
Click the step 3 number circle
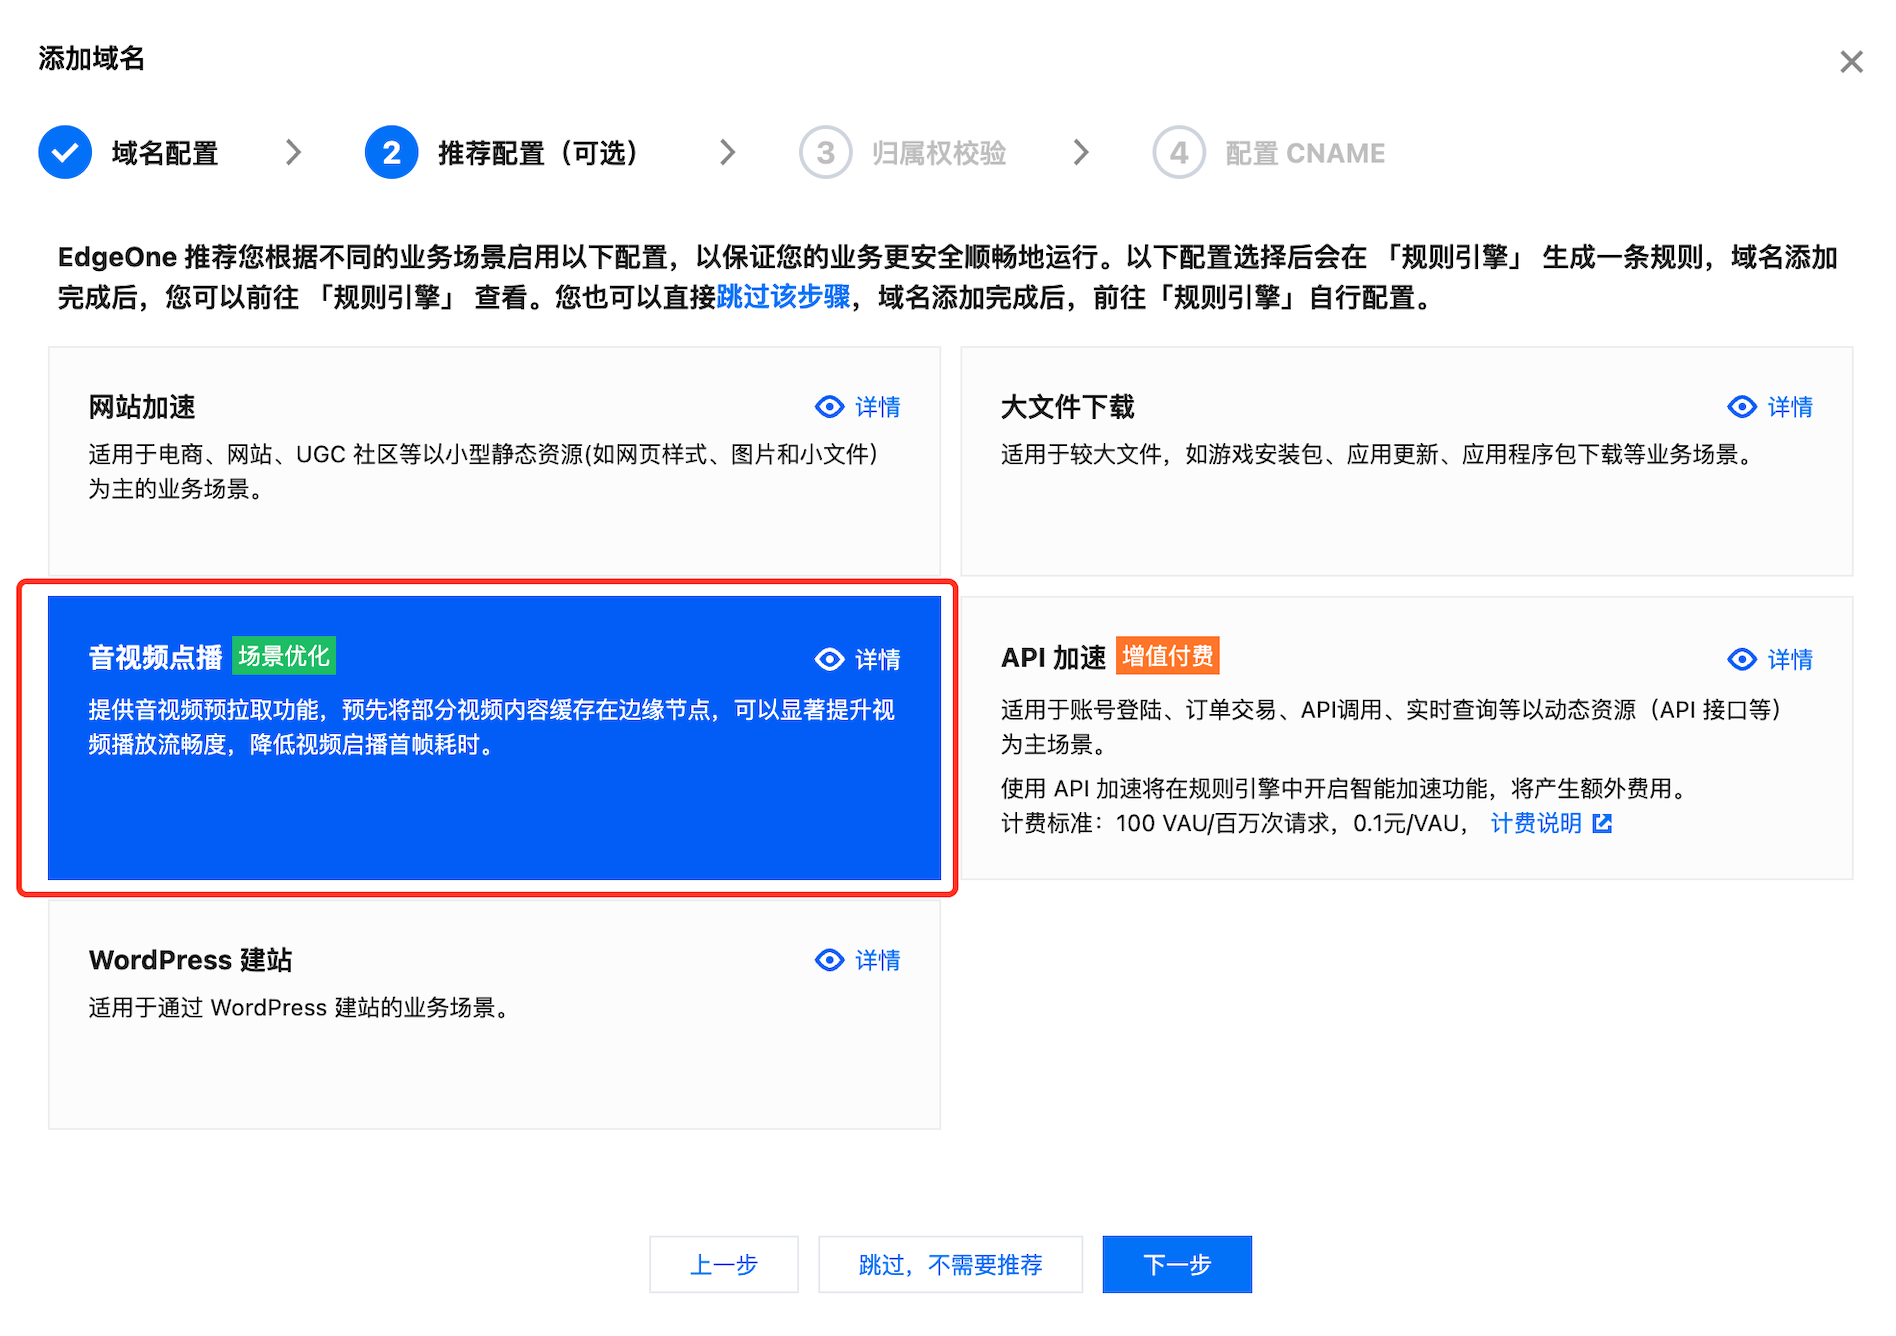[825, 152]
